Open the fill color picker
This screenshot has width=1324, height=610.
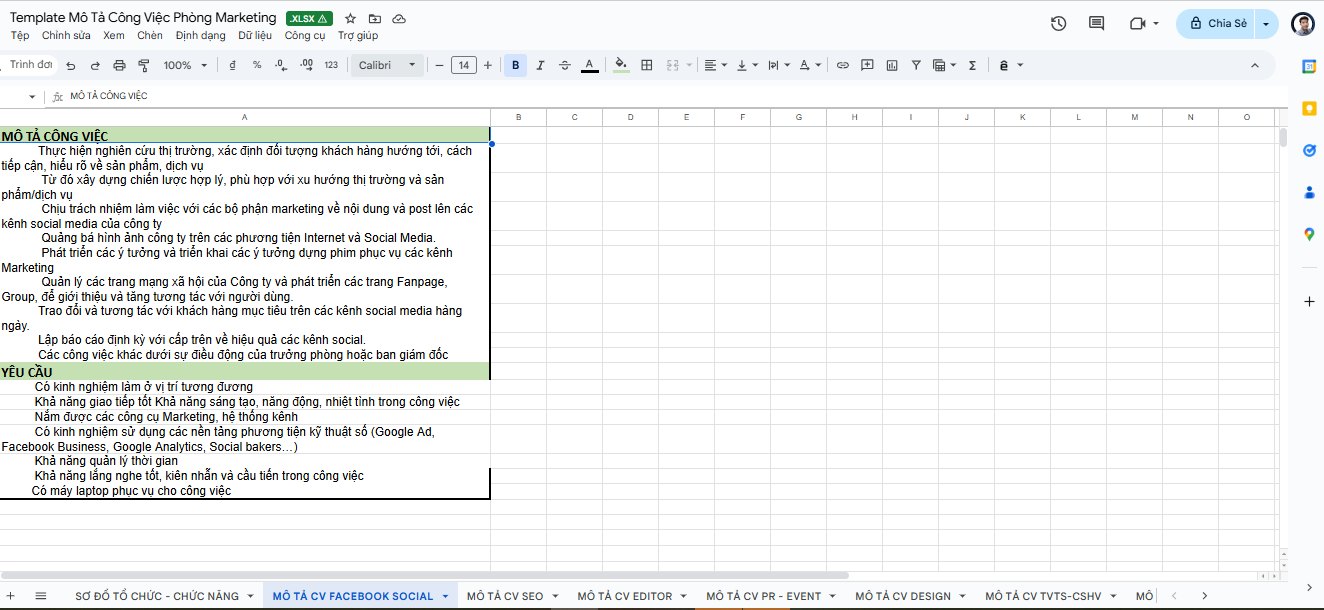(621, 65)
